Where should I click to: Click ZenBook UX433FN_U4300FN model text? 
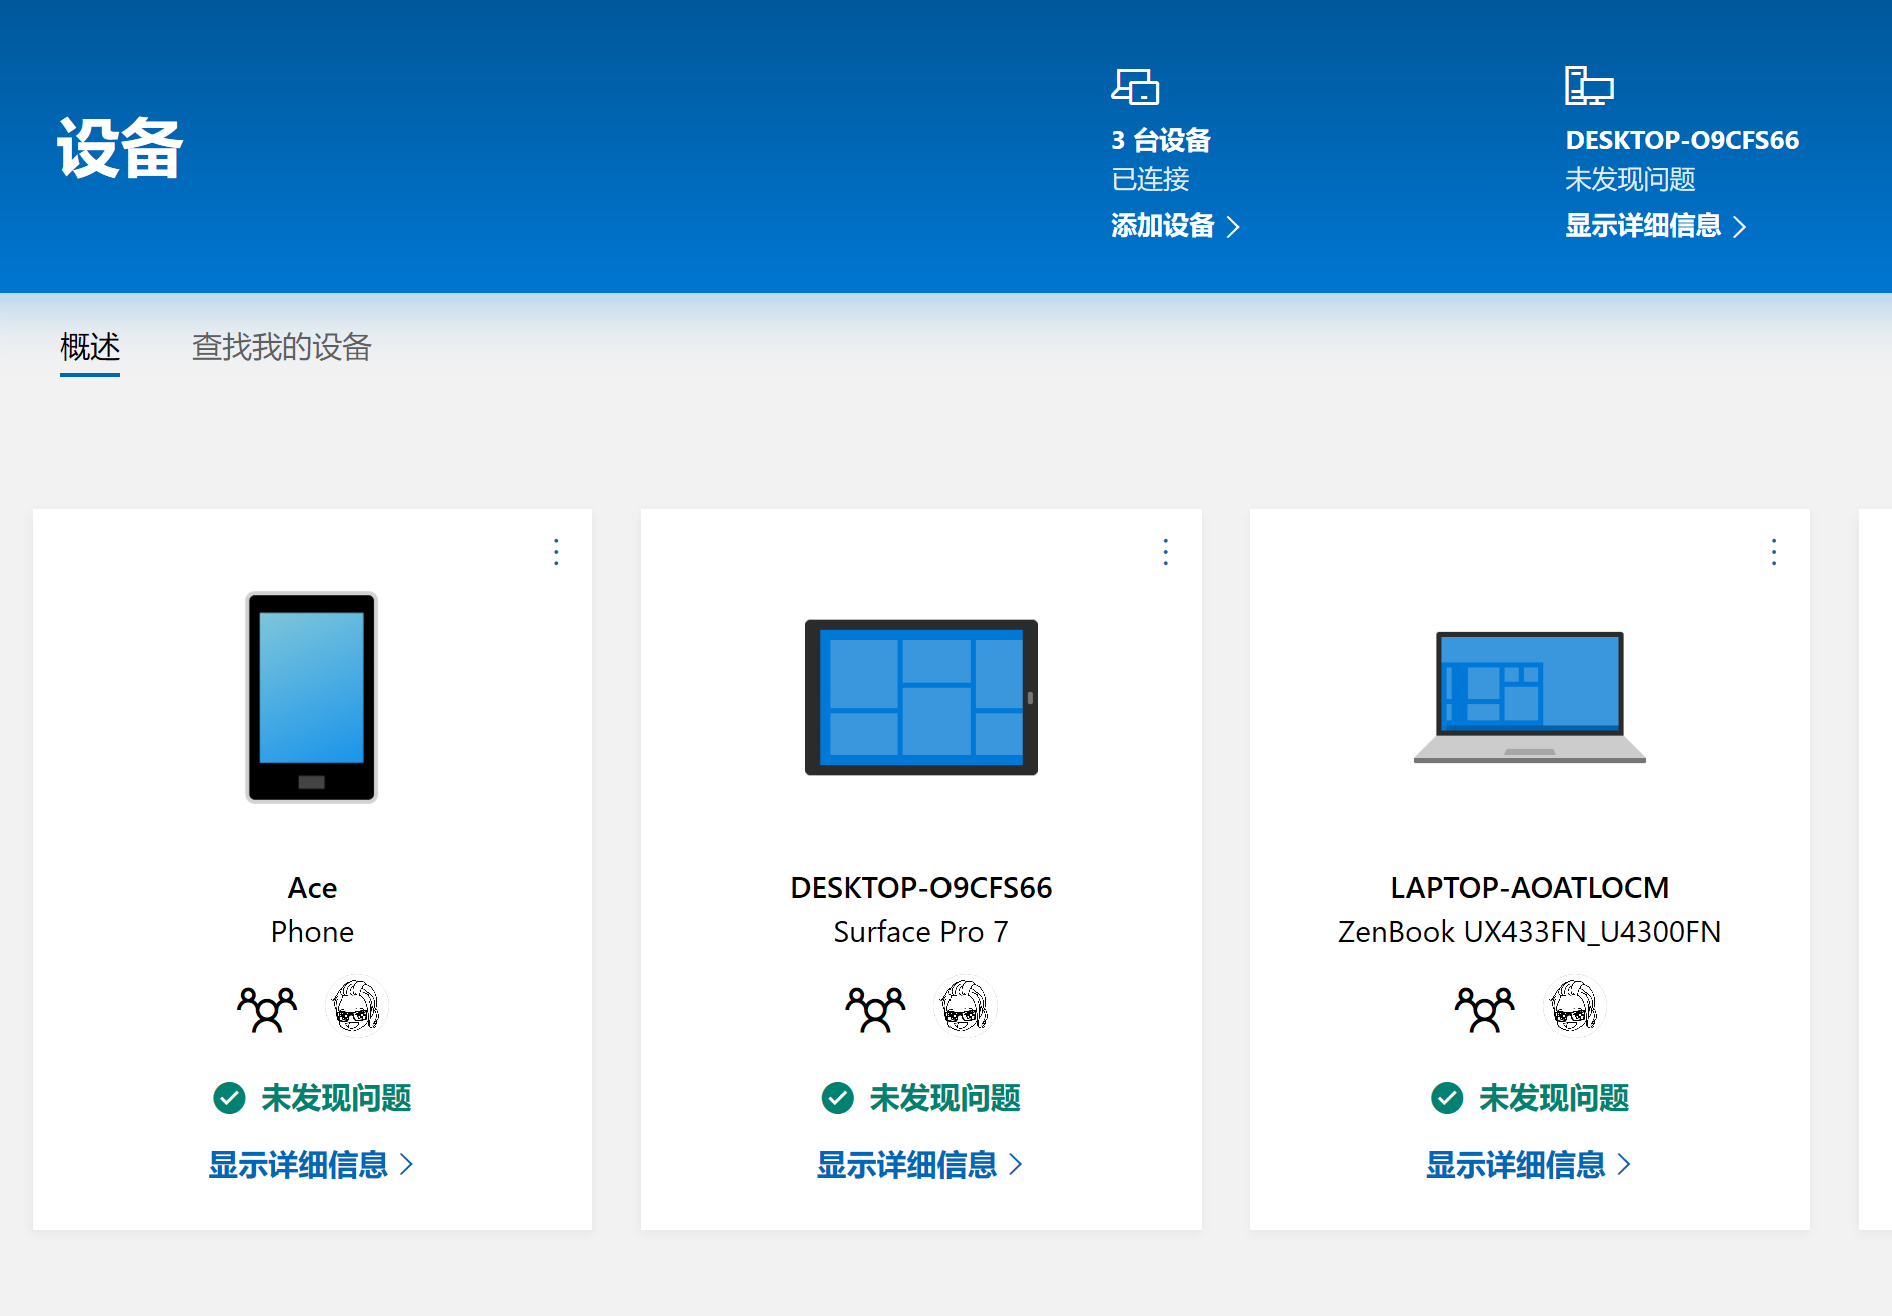pyautogui.click(x=1529, y=932)
